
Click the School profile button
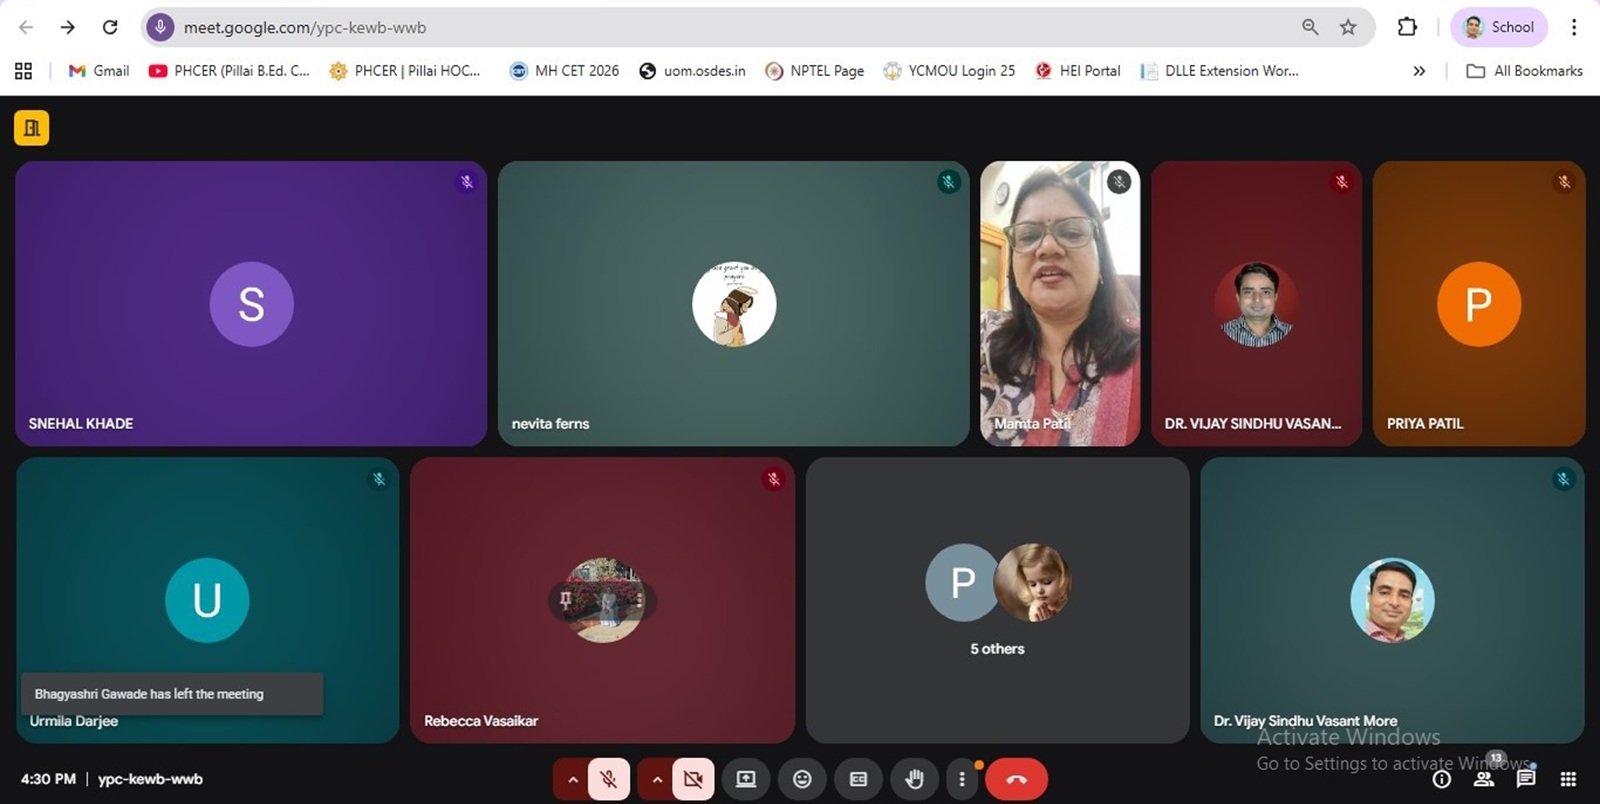pyautogui.click(x=1498, y=27)
